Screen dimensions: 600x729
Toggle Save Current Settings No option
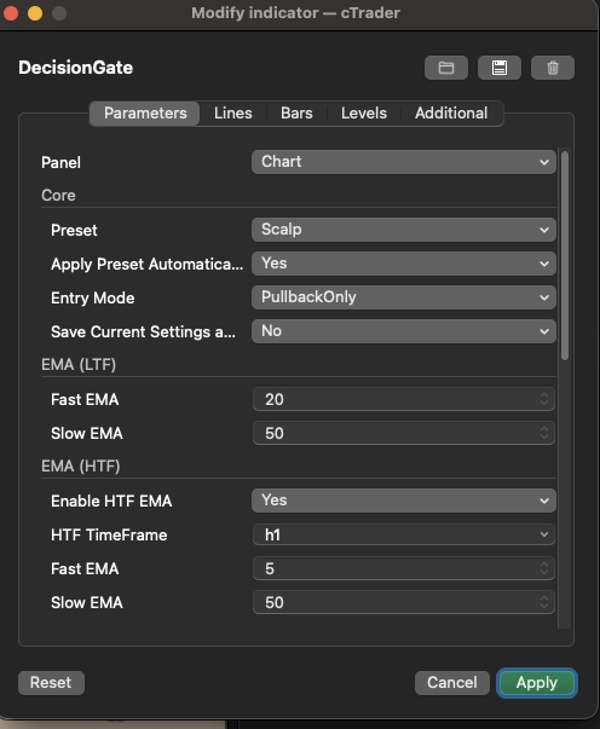coord(403,331)
